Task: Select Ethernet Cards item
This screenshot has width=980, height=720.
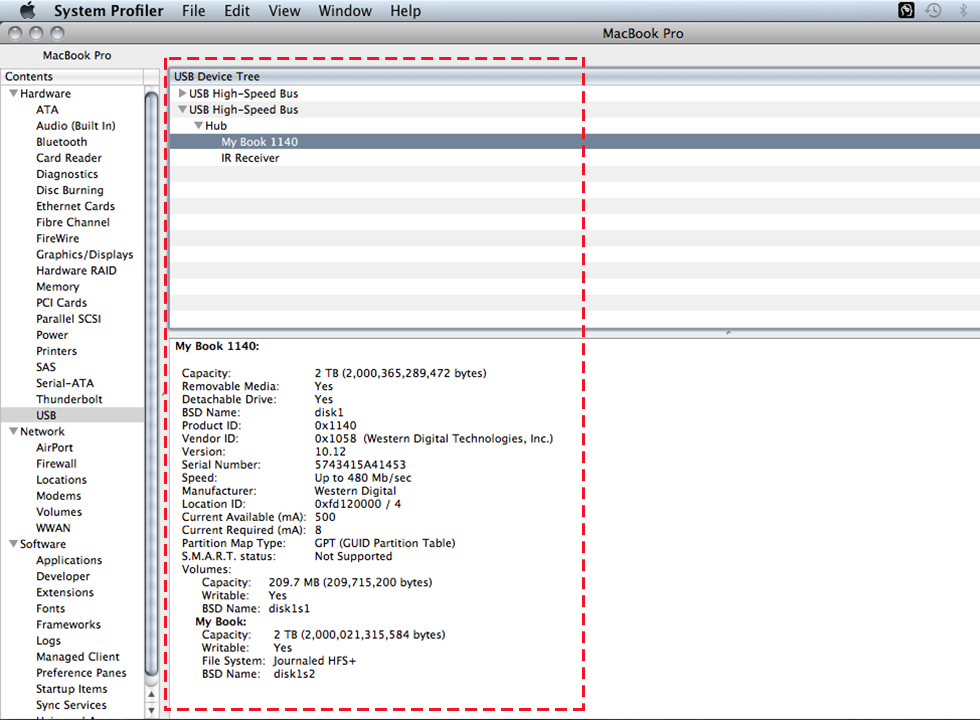Action: [x=76, y=206]
